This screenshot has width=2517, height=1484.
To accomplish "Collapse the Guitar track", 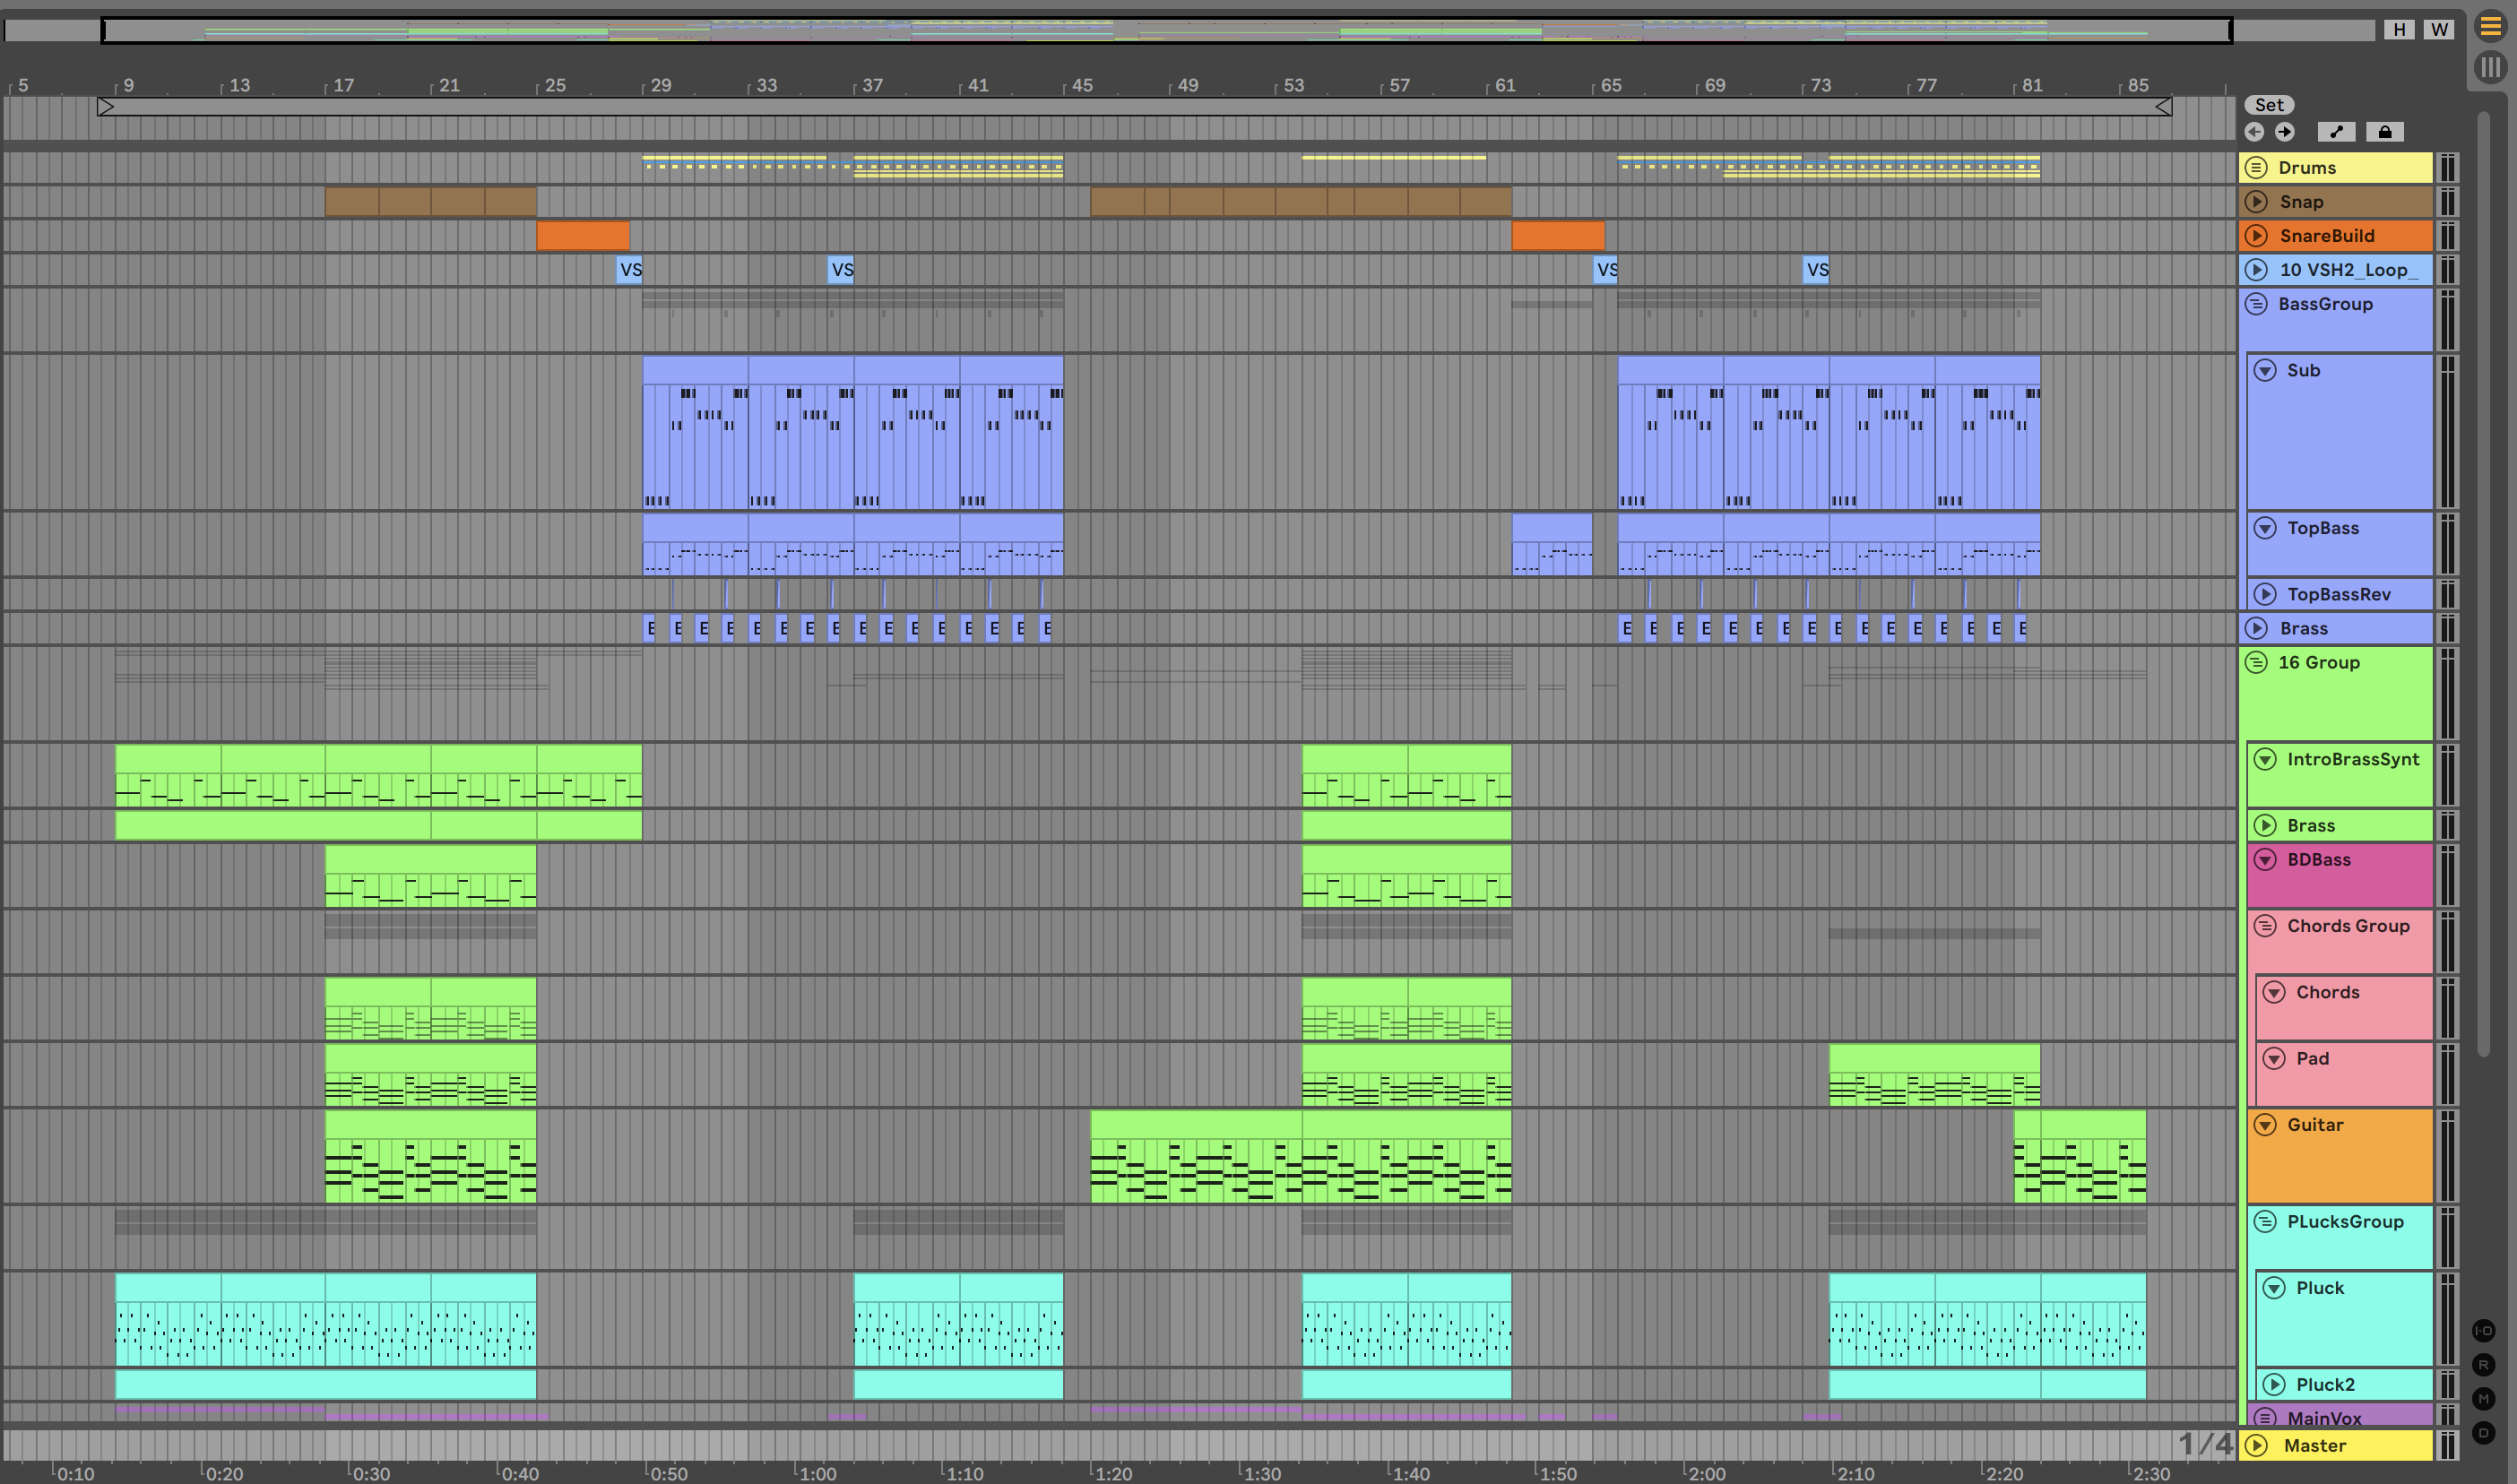I will (x=2265, y=1125).
